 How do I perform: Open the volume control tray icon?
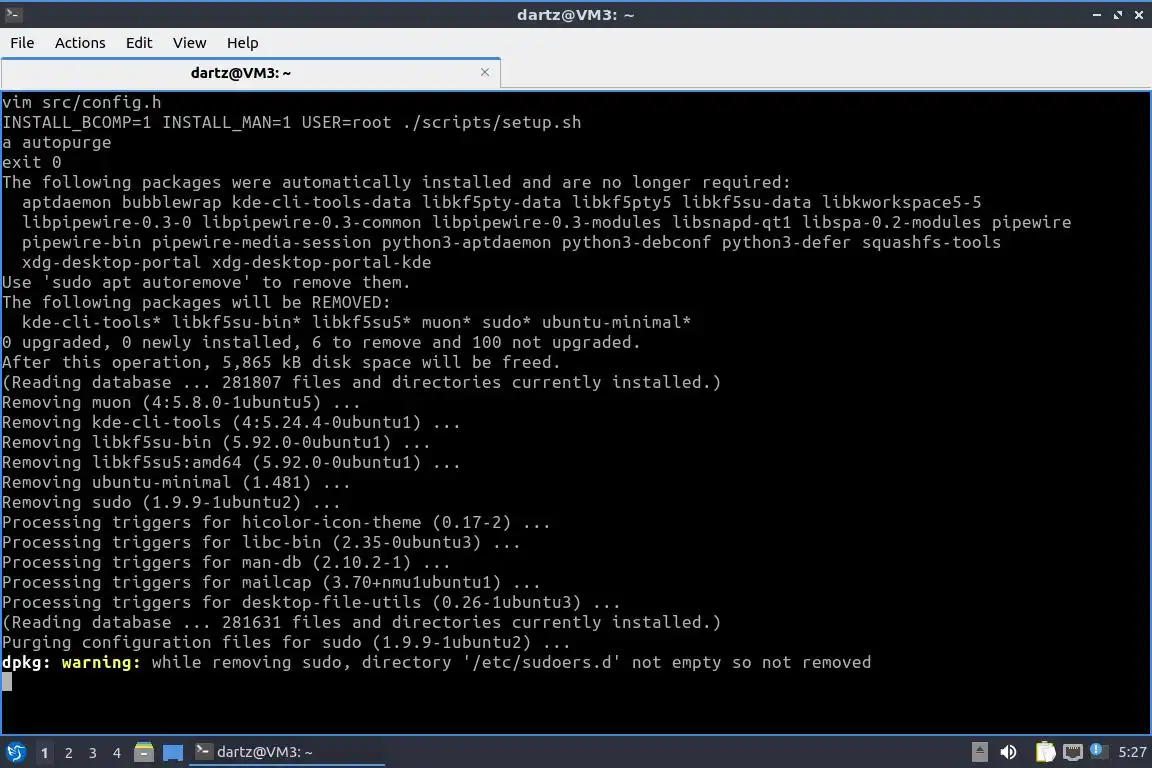pos(1009,752)
